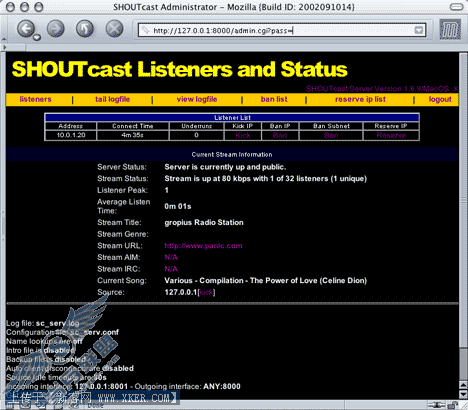The image size is (468, 410).
Task: Click the SHOUTcast Listeners and Status title
Action: coord(179,69)
